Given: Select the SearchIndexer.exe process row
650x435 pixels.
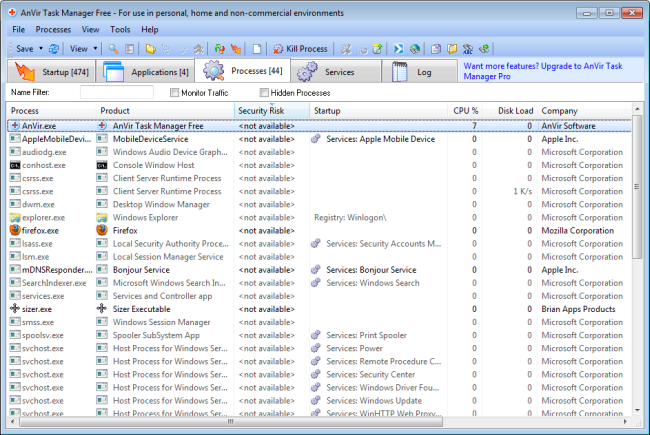Looking at the screenshot, I should [319, 283].
